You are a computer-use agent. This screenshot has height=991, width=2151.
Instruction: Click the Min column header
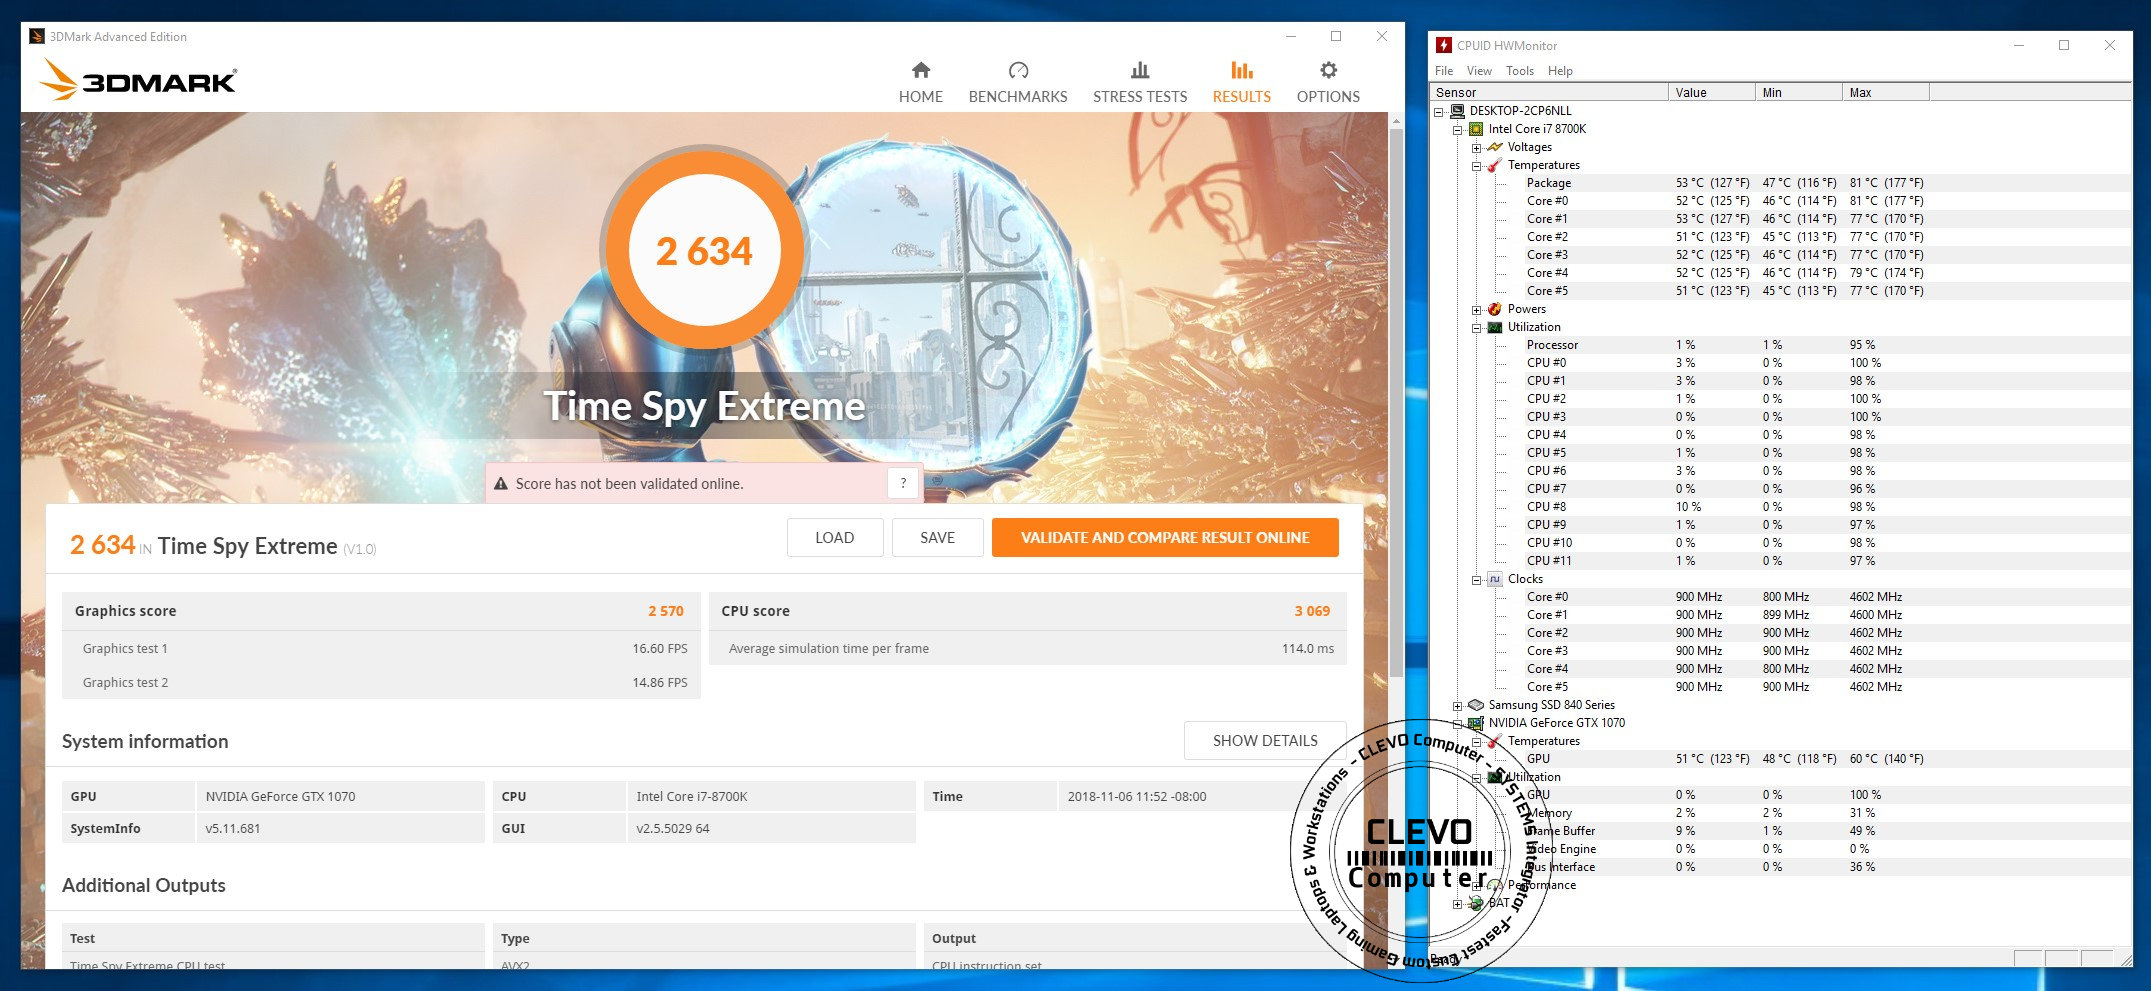[1799, 92]
